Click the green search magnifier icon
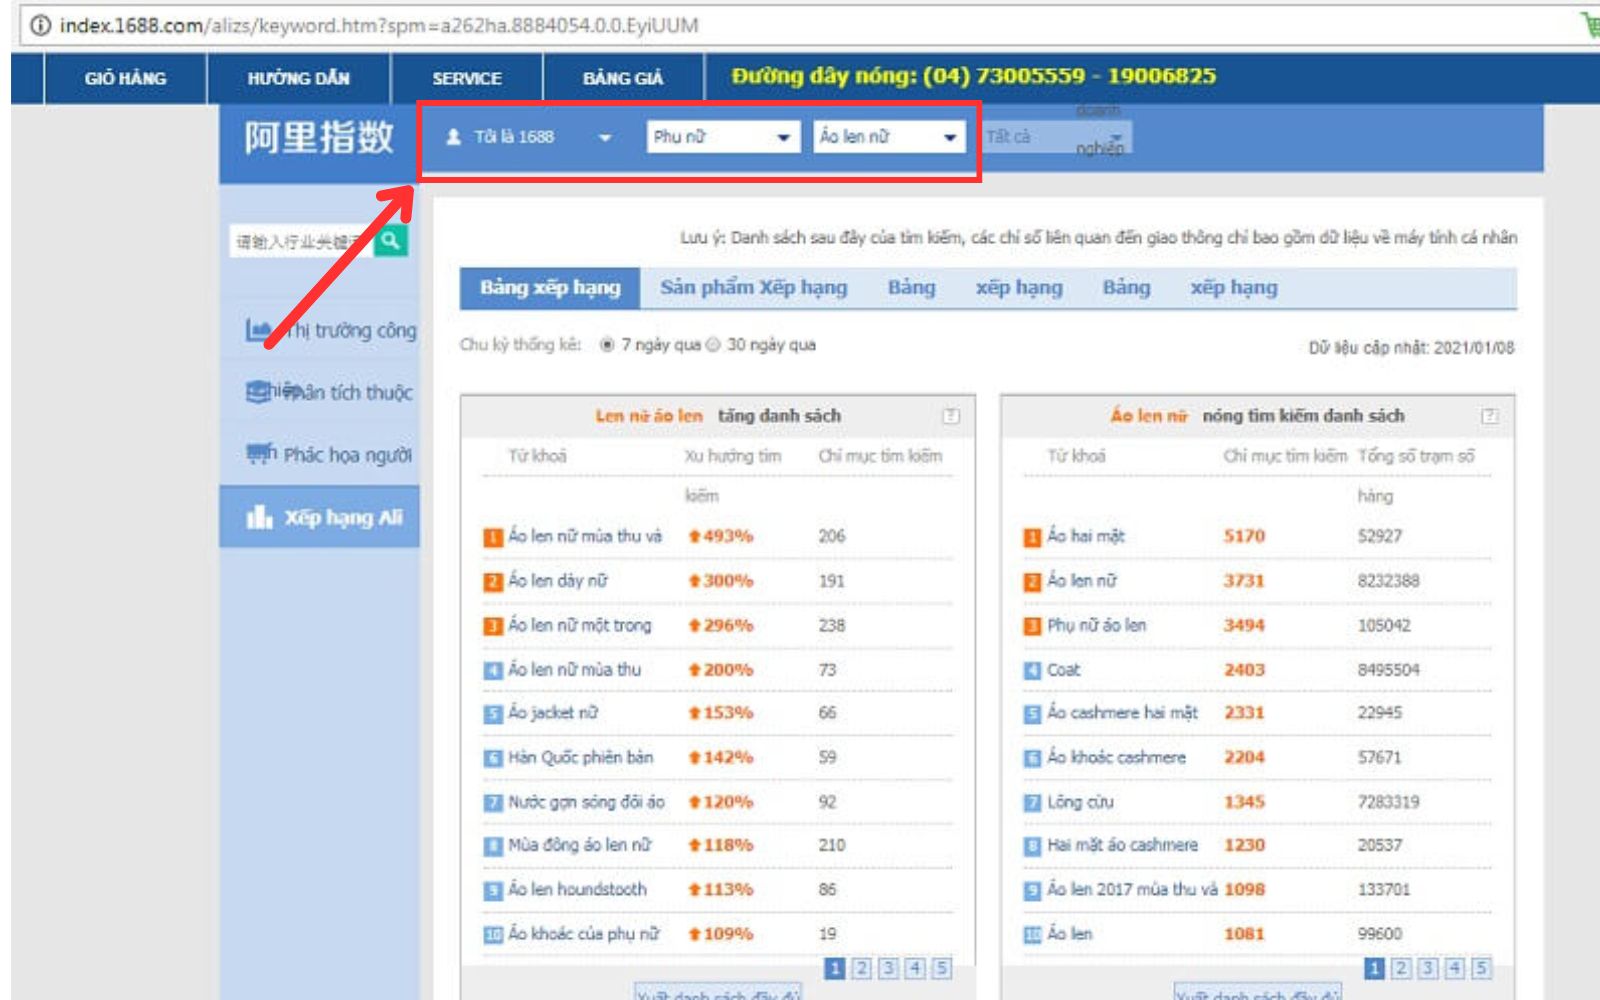The height and width of the screenshot is (1000, 1600). coord(390,240)
